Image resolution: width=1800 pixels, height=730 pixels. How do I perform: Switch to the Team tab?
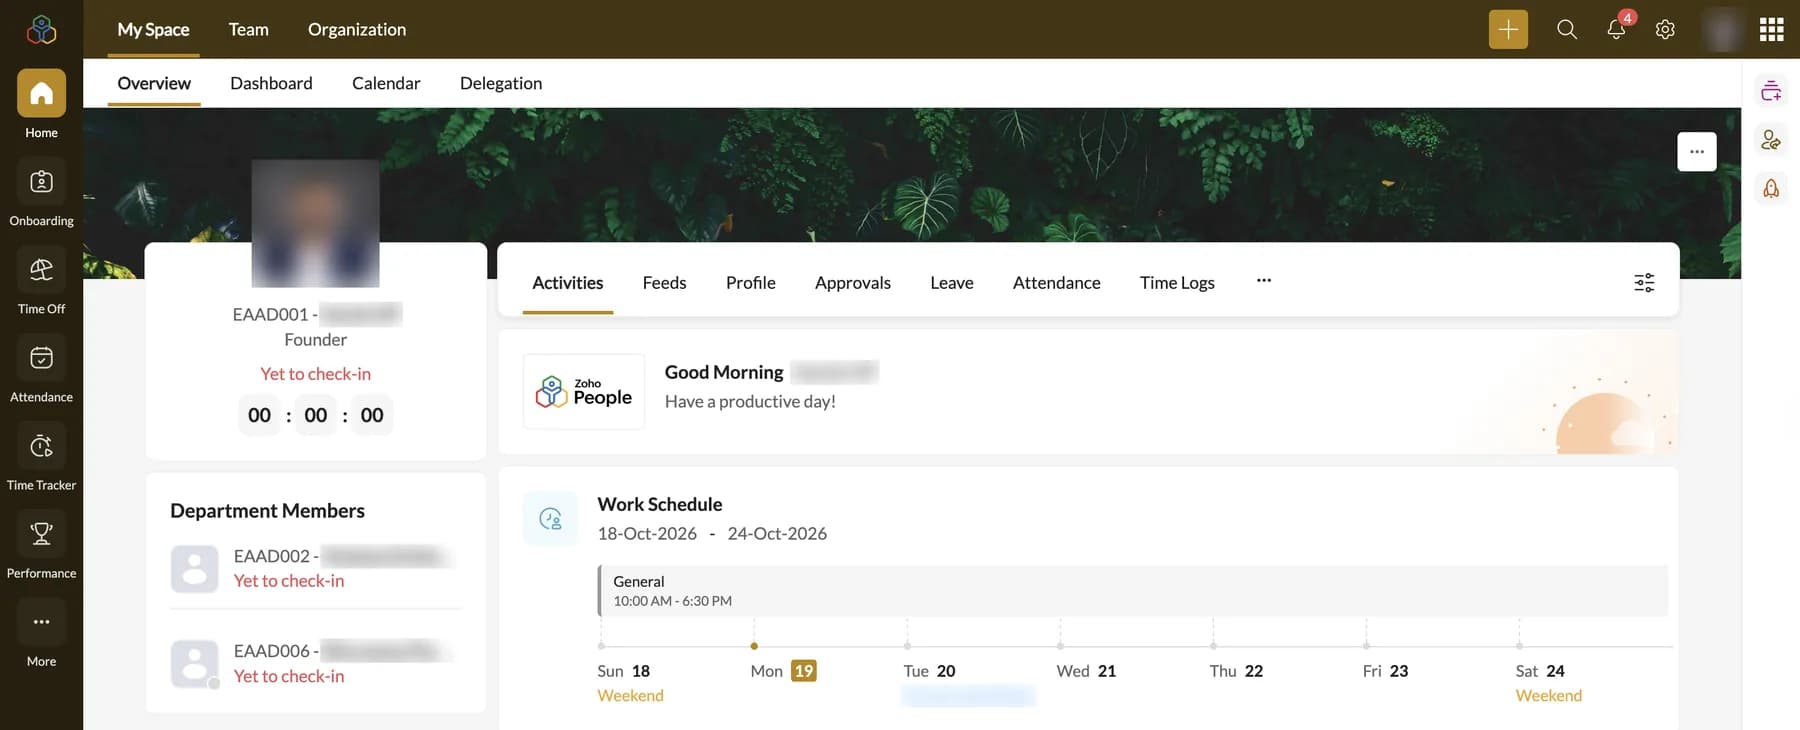pos(248,29)
